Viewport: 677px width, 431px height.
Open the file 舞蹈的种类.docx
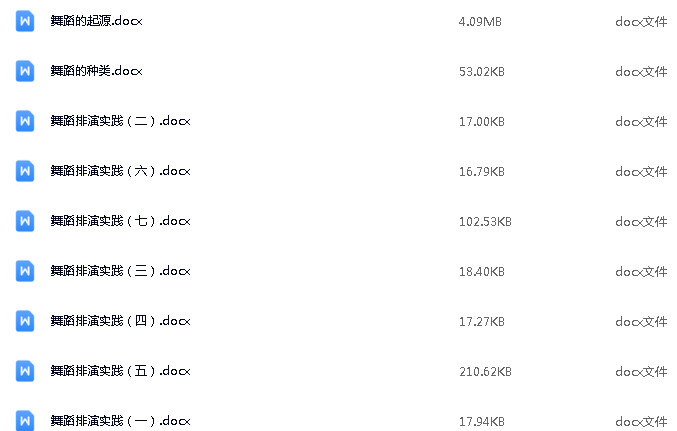coord(96,71)
